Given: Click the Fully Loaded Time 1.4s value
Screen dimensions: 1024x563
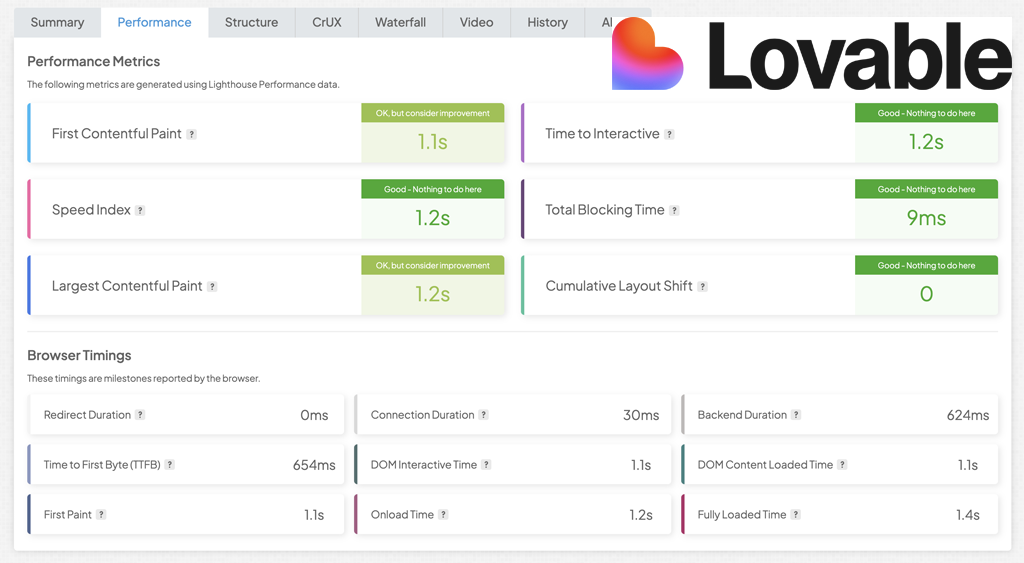Looking at the screenshot, I should pos(968,515).
